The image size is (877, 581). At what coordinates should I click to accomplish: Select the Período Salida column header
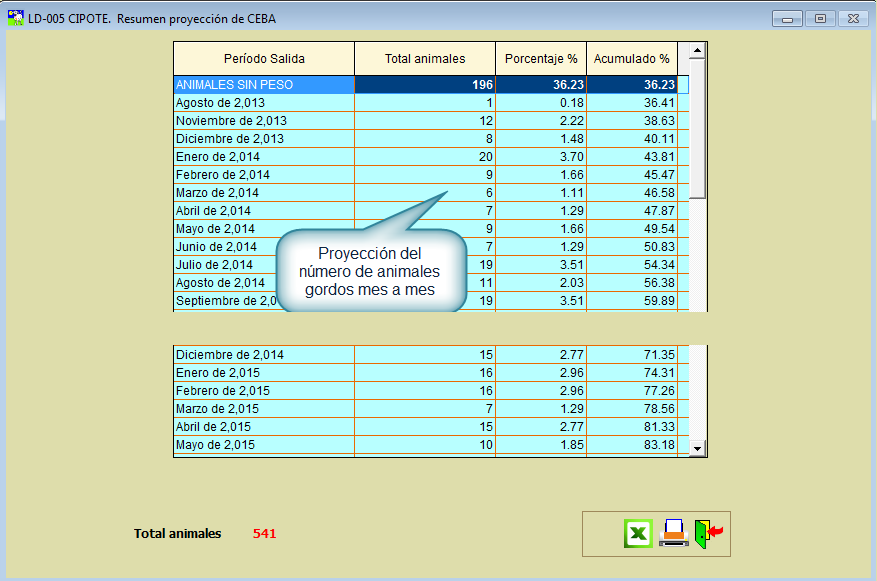pos(264,59)
